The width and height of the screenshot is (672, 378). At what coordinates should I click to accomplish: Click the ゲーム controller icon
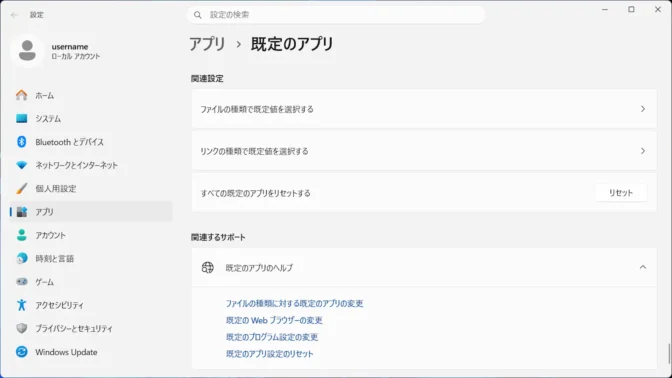click(21, 282)
